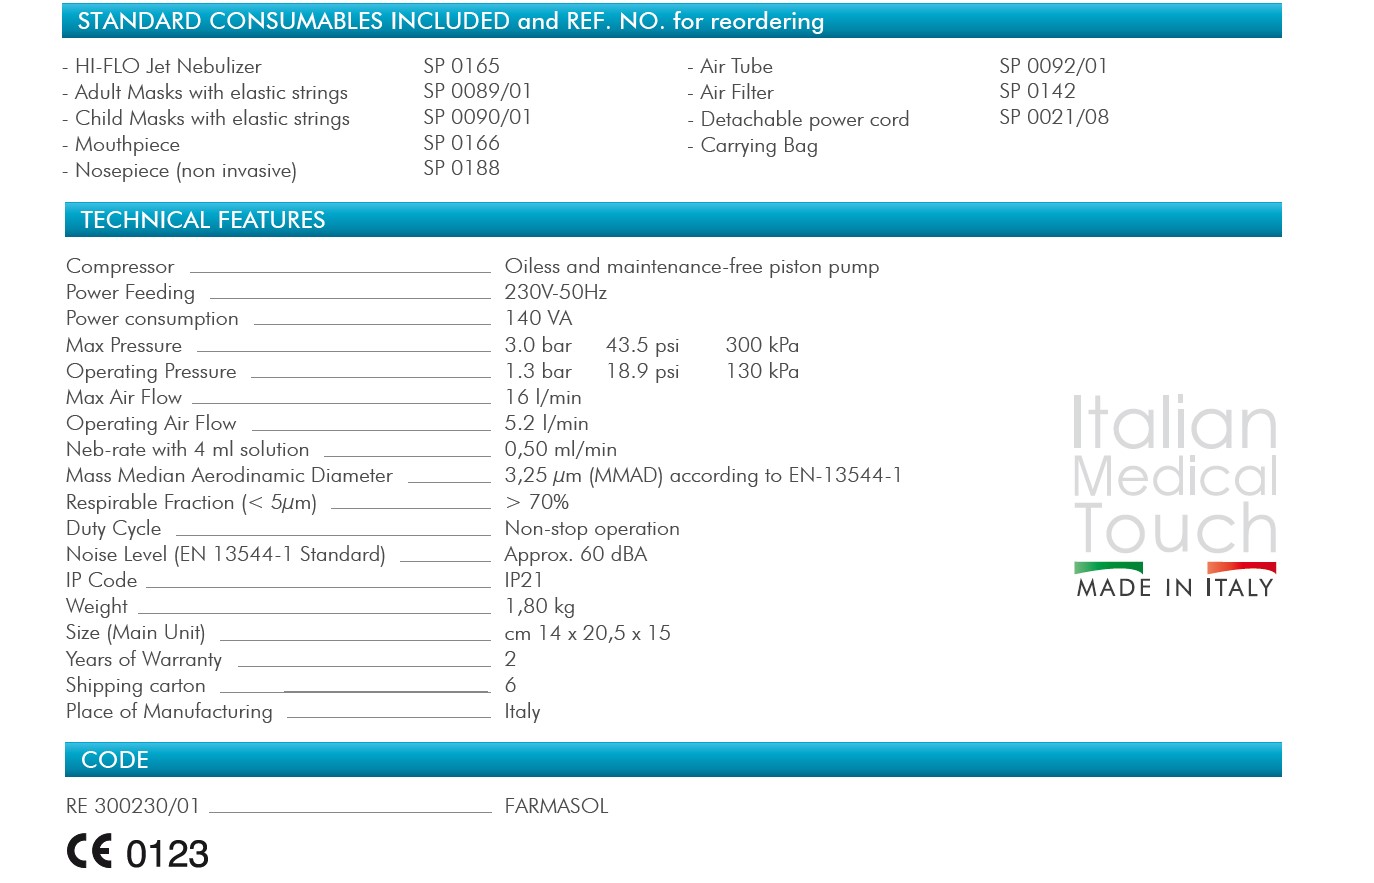Screen dimensions: 1374x883
Task: Select the 'CODE' section header
Action: tap(673, 760)
